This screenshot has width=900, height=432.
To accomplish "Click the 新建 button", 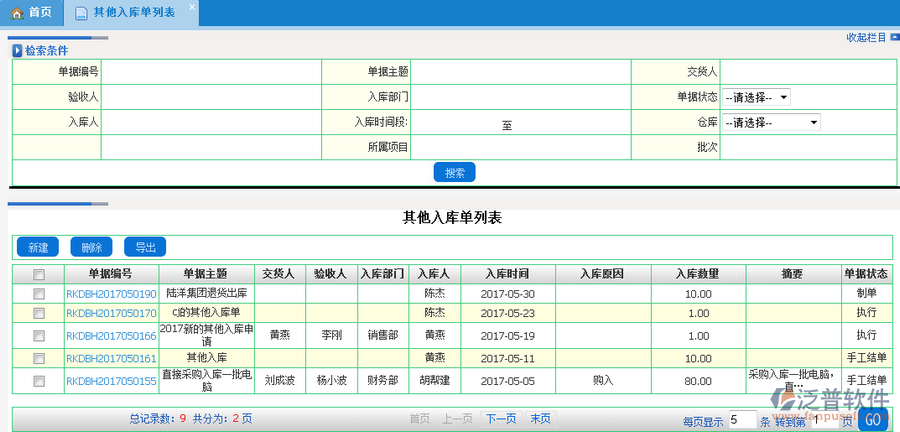I will [x=38, y=247].
